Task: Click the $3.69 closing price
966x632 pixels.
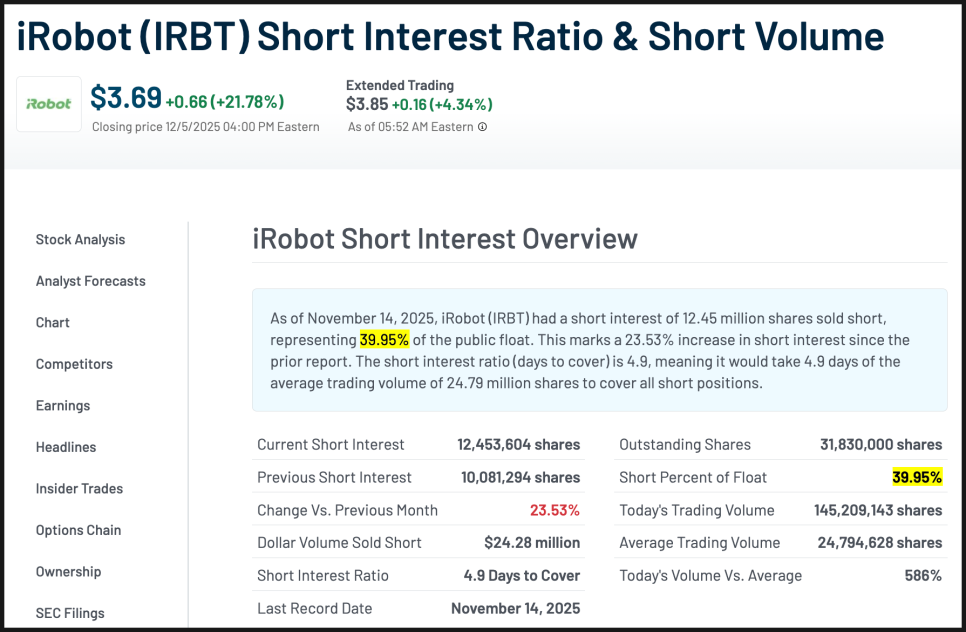Action: 126,99
